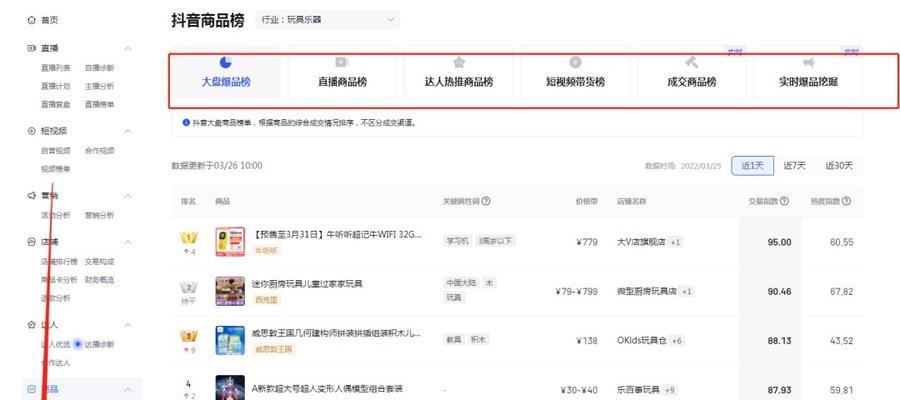Screen dimensions: 900x400
Task: Open 主播分析 in the sidebar
Action: pyautogui.click(x=100, y=86)
